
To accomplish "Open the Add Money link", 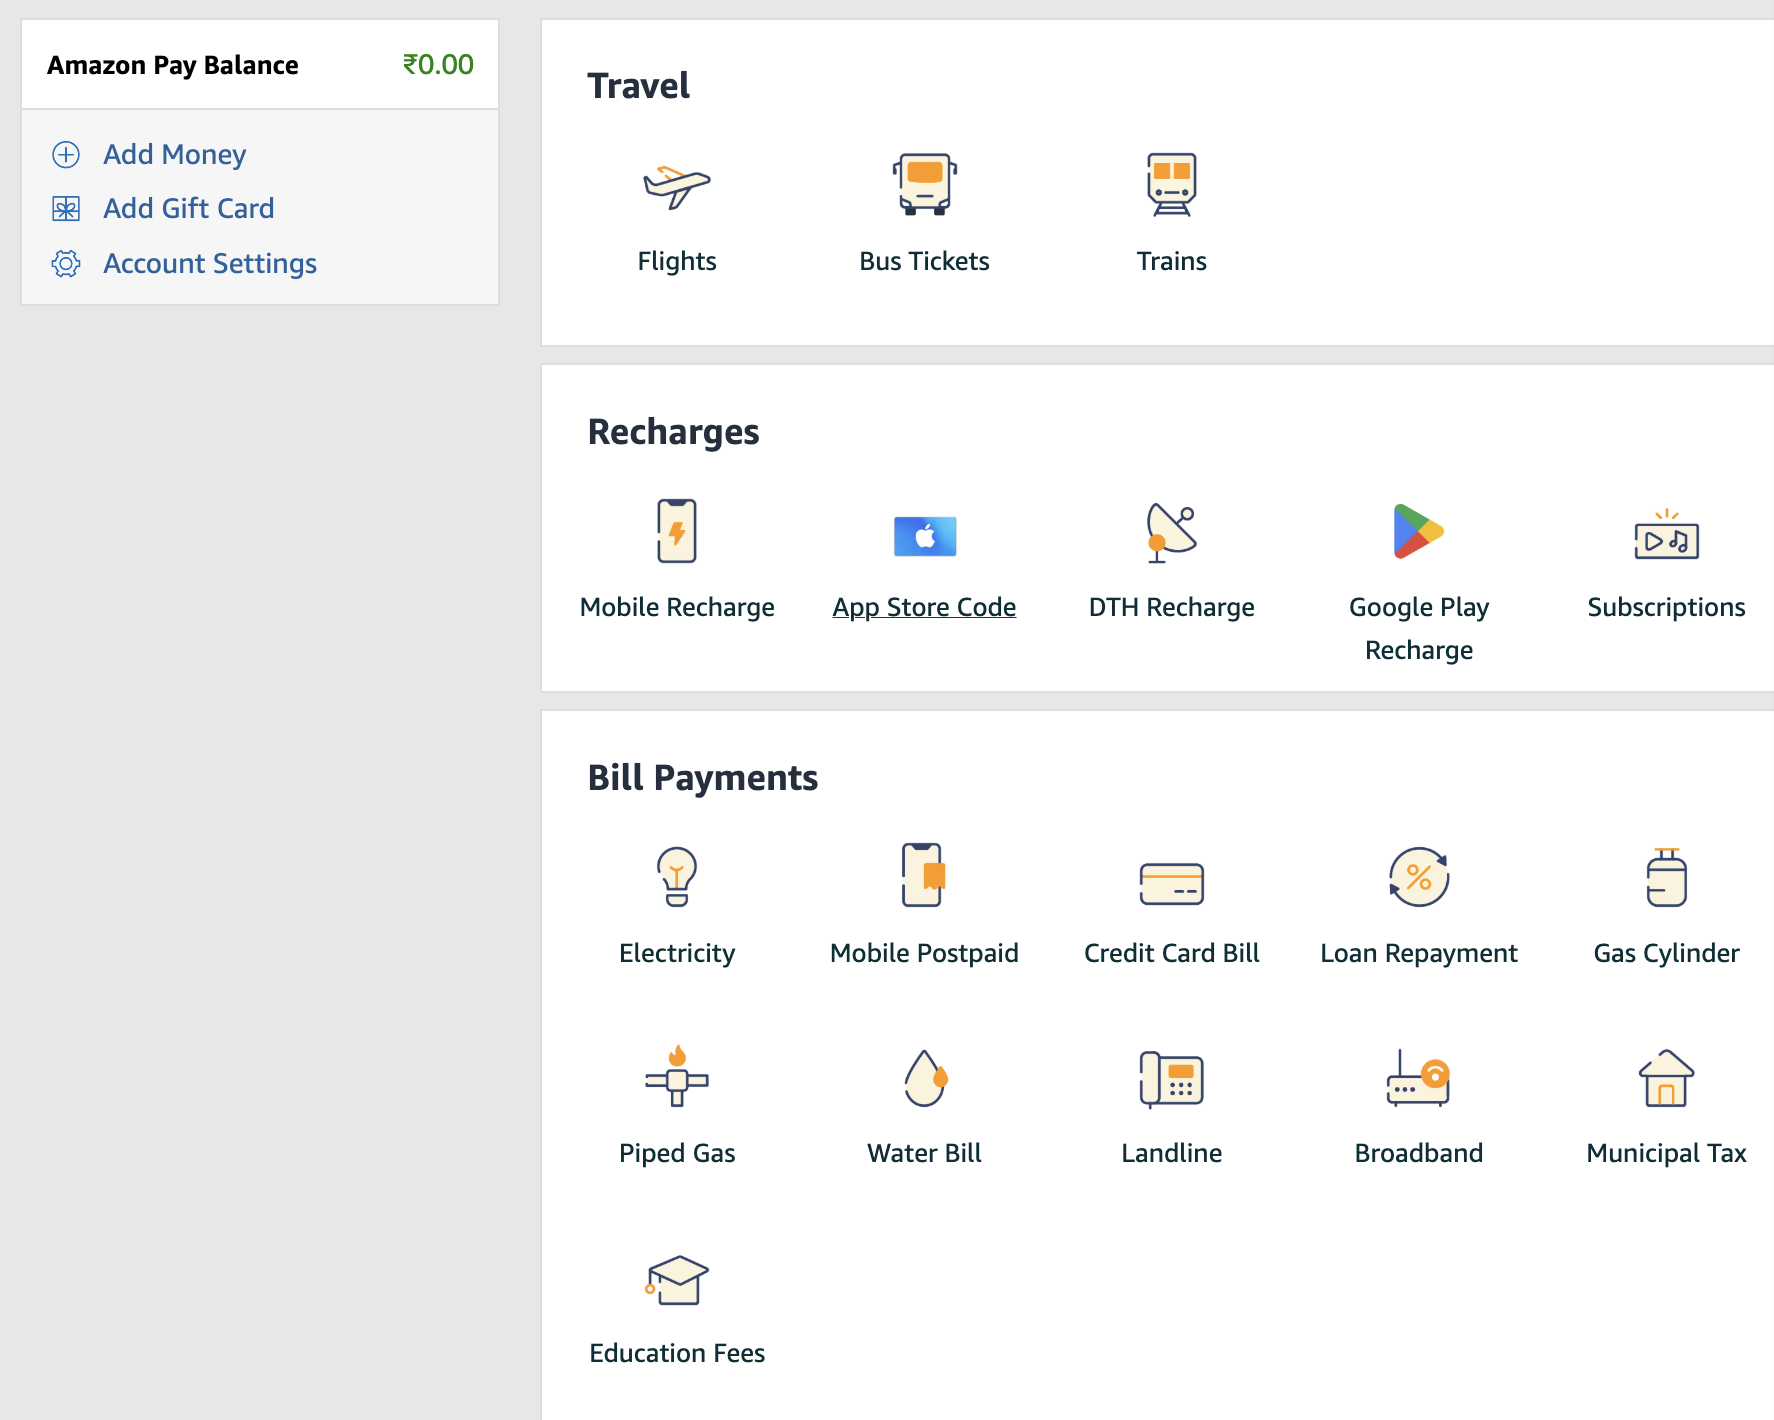I will tap(174, 154).
